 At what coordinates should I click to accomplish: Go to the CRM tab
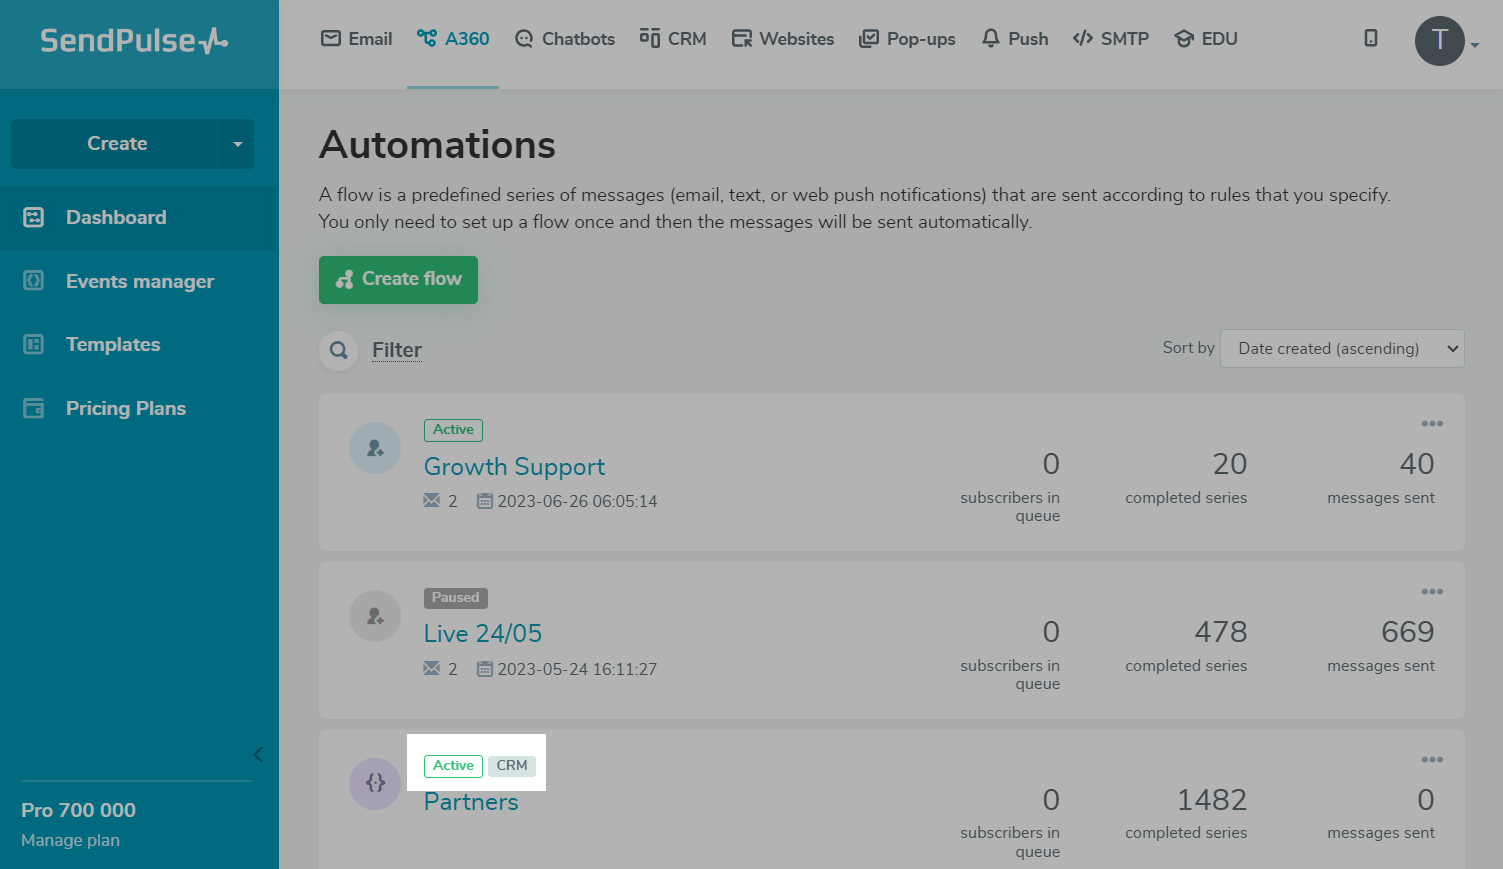(x=673, y=39)
